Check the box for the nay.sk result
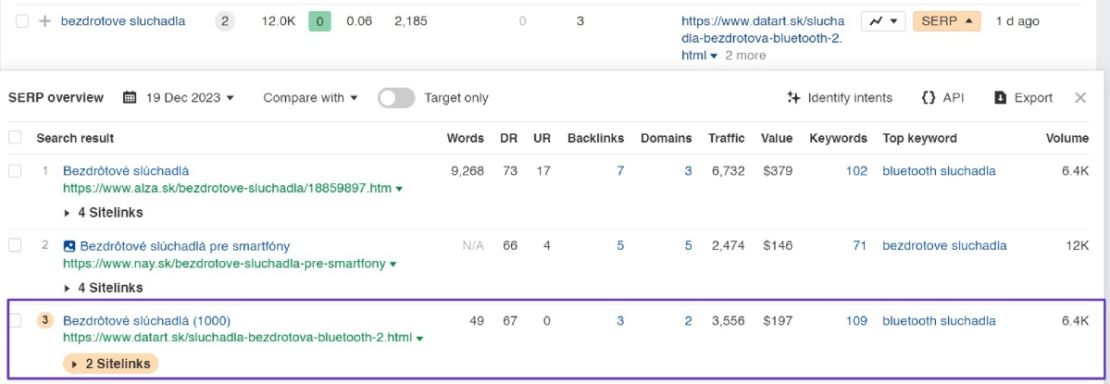 [15, 246]
